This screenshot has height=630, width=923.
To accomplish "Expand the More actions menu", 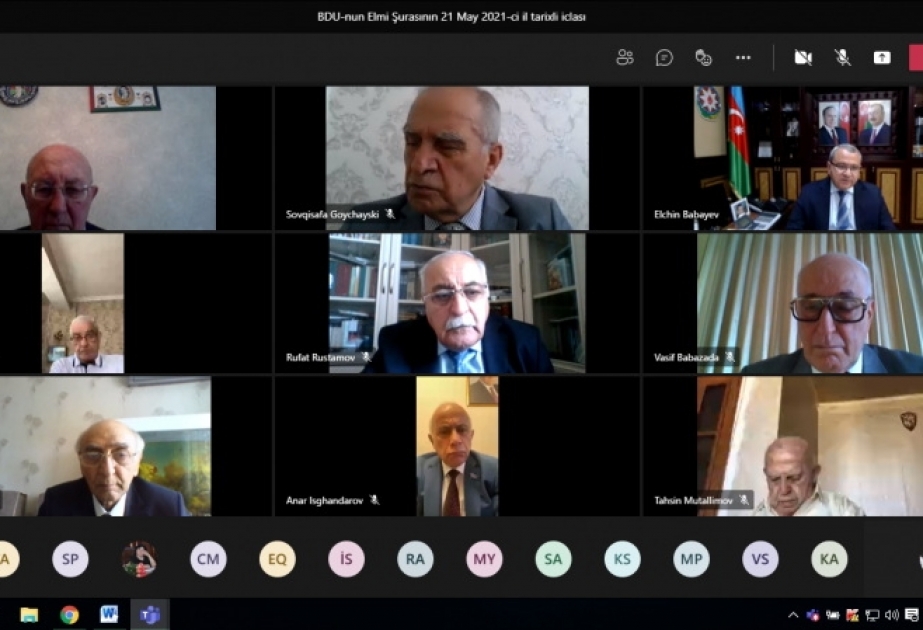I will click(743, 58).
